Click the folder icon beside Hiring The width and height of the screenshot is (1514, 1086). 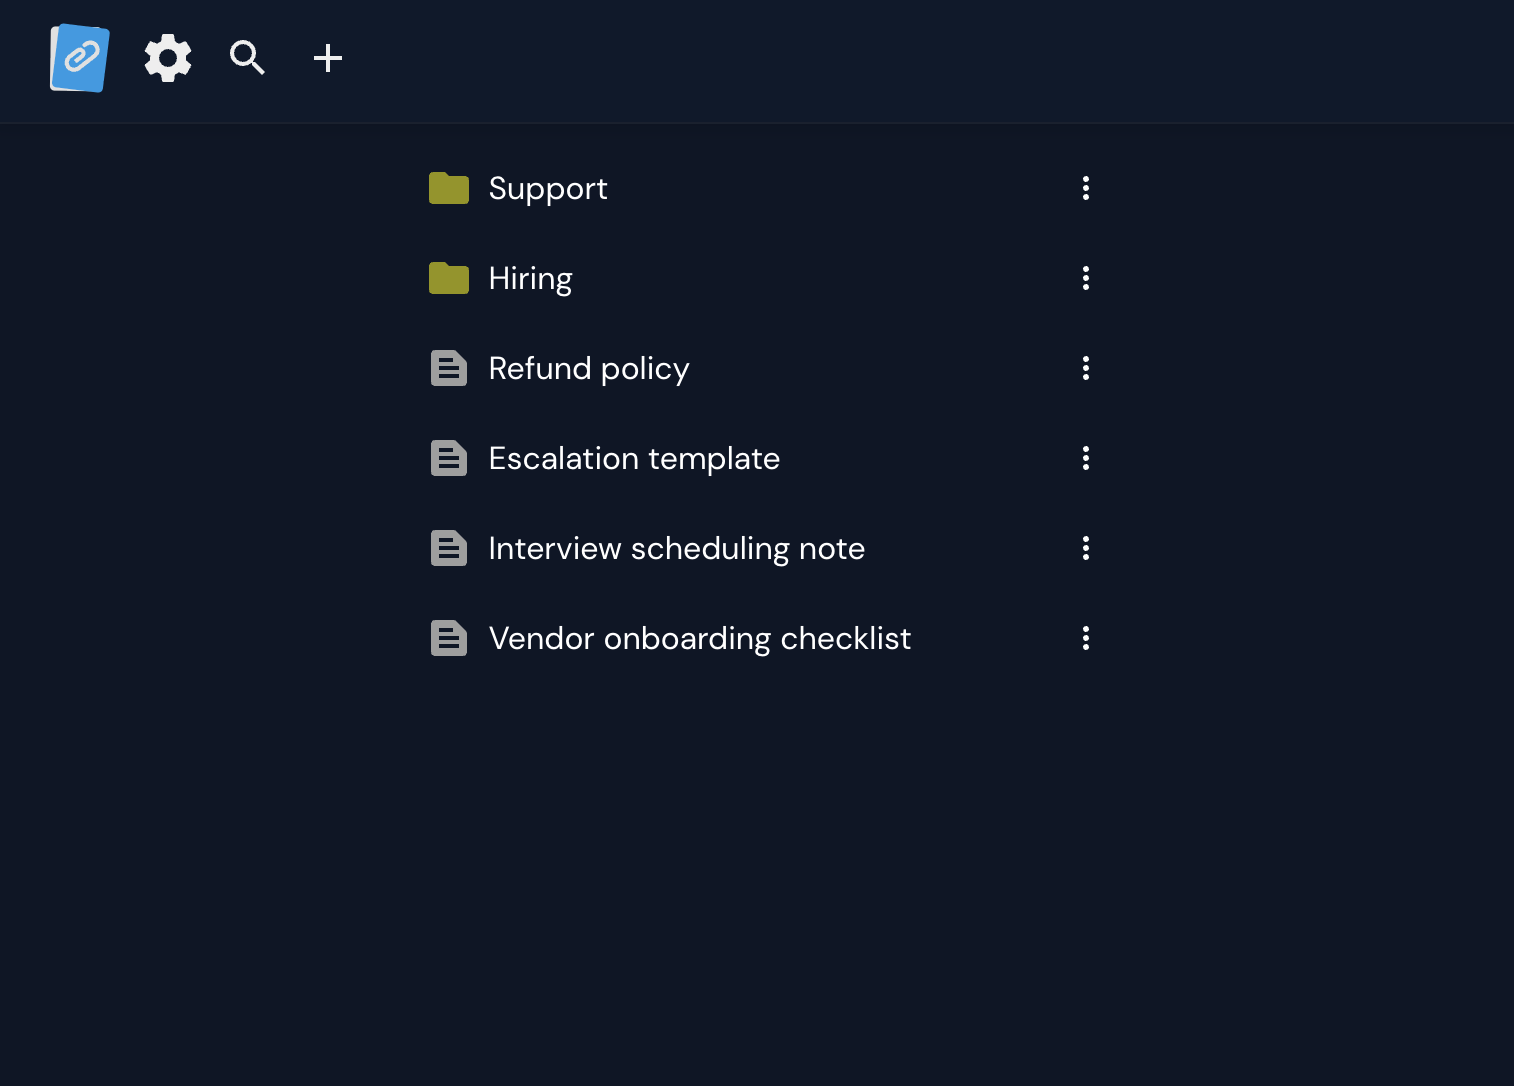point(449,278)
